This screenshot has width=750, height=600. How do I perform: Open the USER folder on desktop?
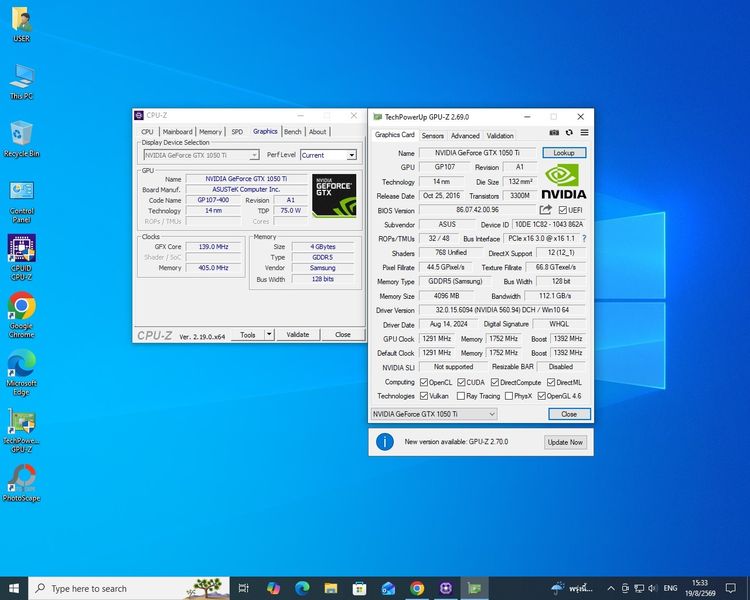pyautogui.click(x=21, y=25)
